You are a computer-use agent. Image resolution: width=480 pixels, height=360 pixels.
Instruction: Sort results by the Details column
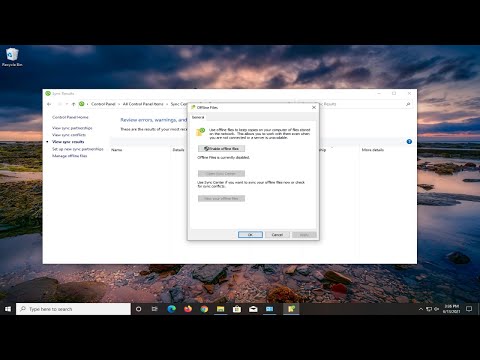[178, 150]
